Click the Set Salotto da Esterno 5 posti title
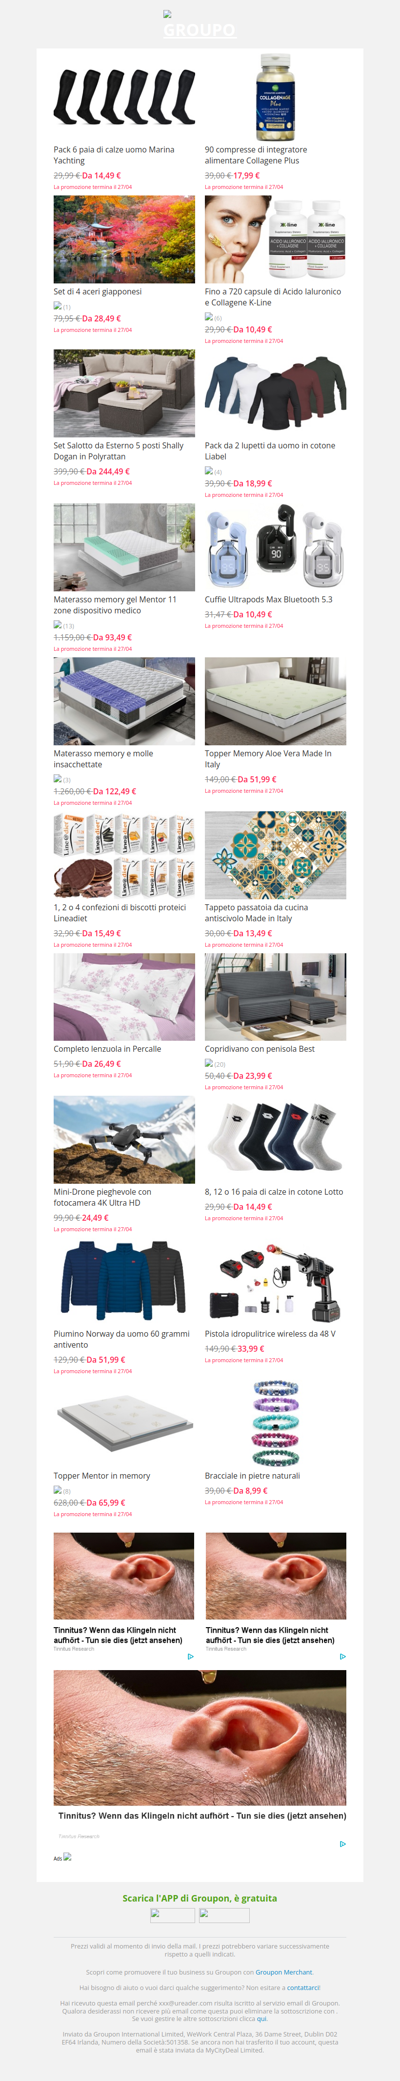400x2081 pixels. pos(118,451)
